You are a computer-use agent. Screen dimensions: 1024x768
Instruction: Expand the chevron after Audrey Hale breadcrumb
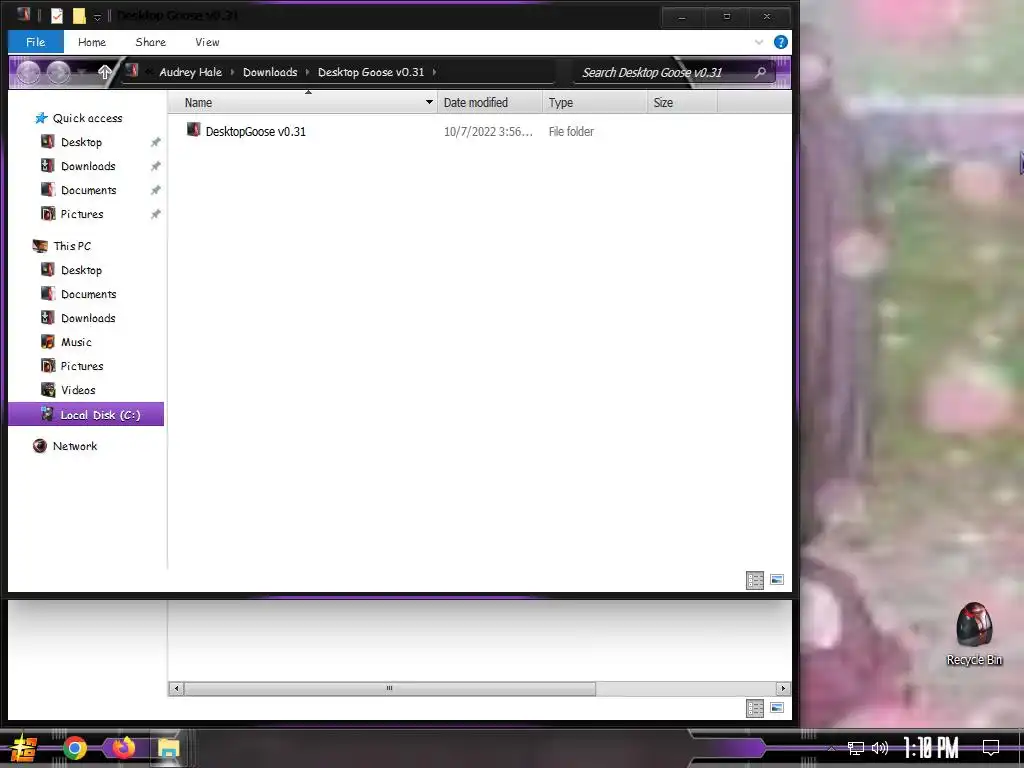point(232,72)
